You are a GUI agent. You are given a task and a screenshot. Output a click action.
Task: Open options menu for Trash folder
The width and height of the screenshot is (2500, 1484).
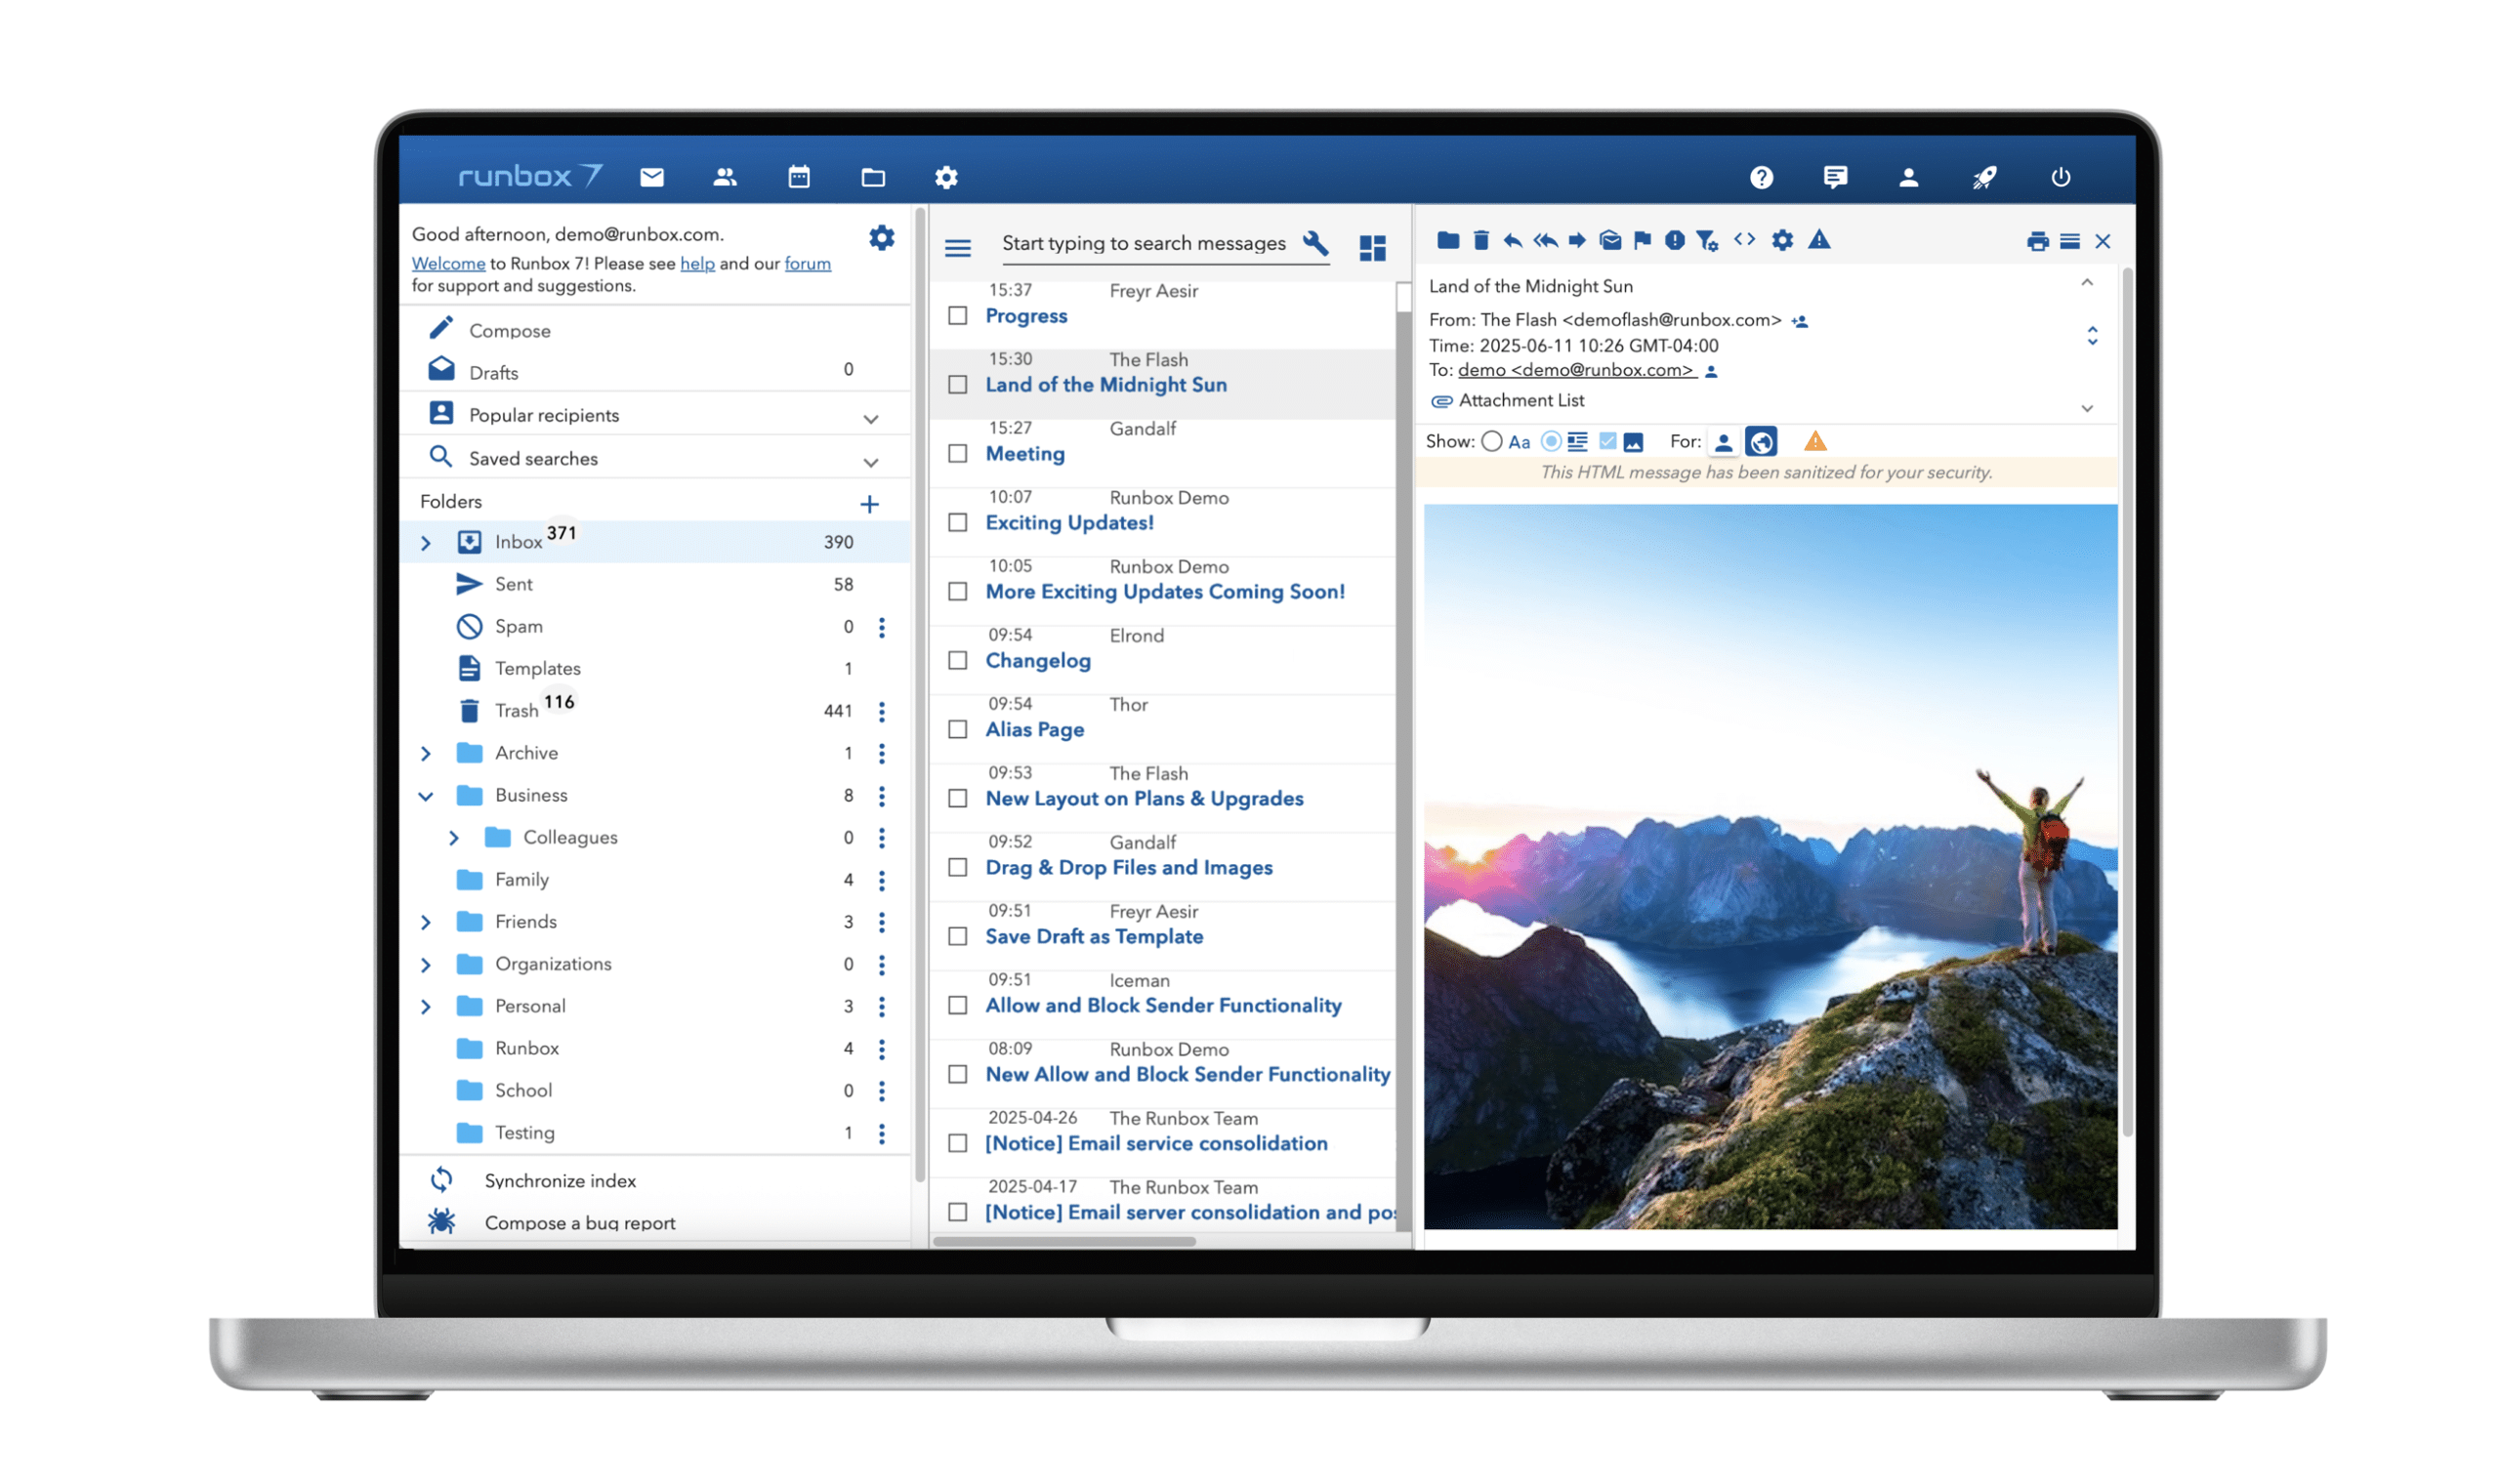[881, 711]
